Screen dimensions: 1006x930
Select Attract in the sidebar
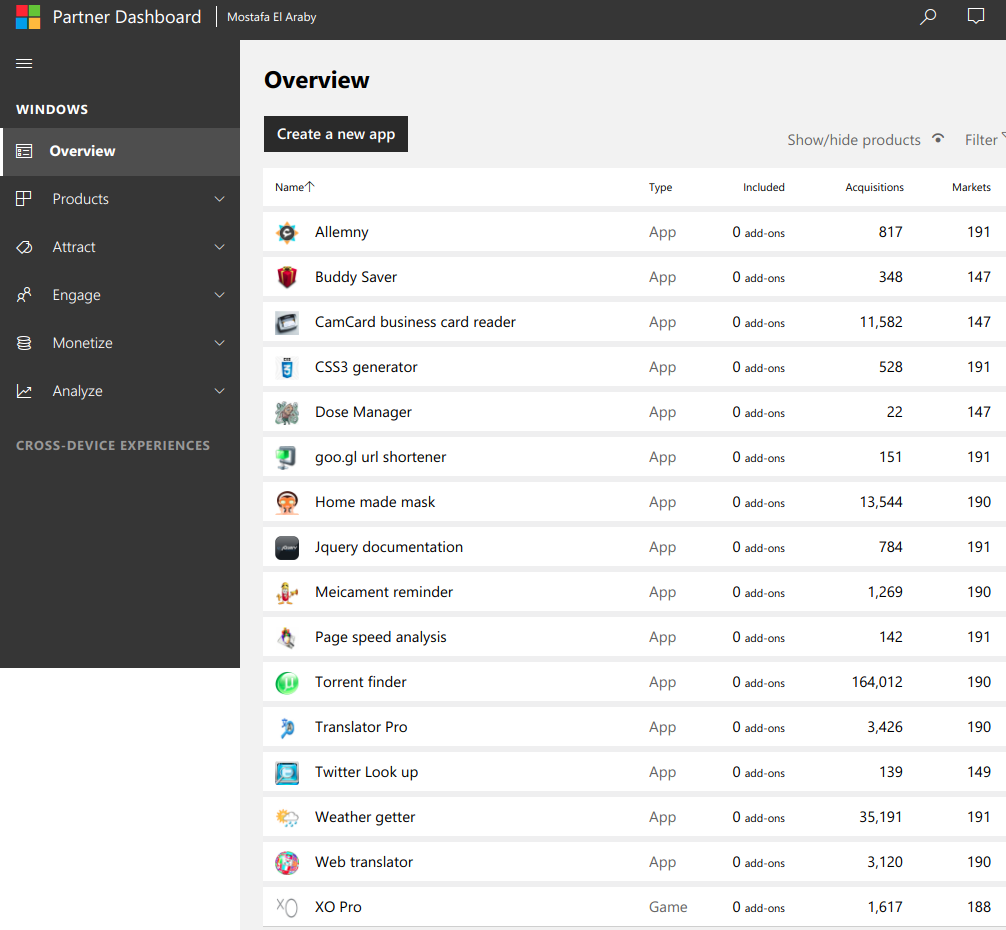coord(121,247)
